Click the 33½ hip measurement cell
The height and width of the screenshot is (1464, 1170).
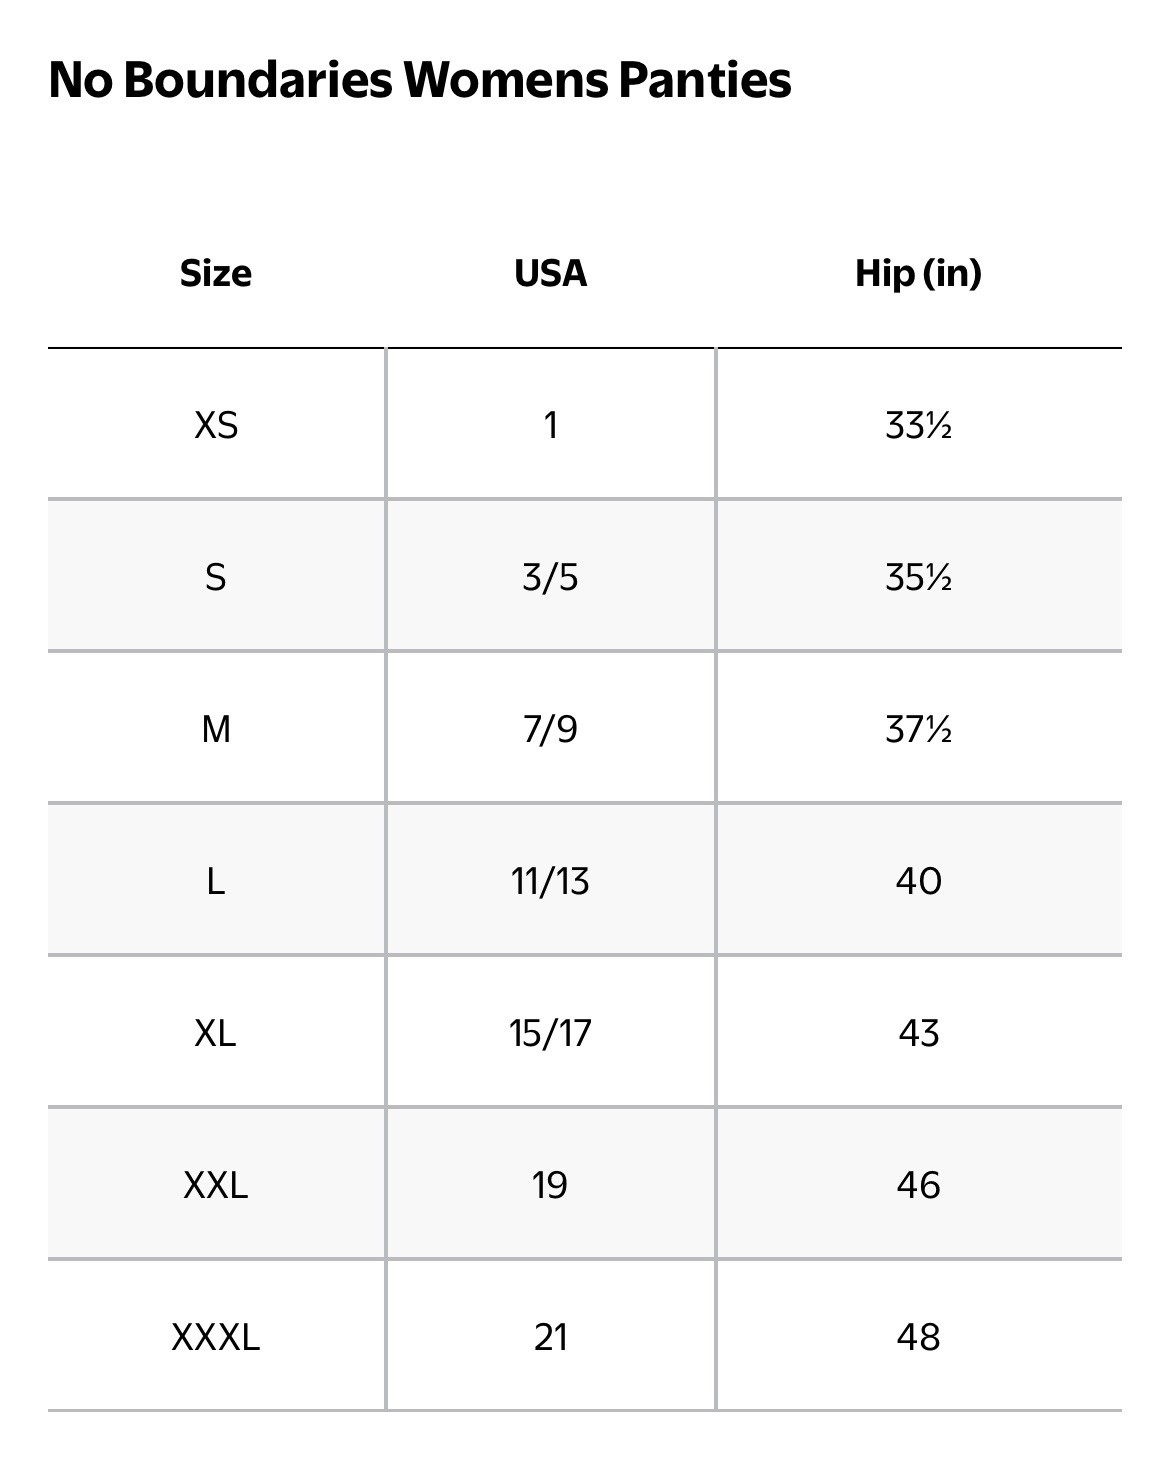coord(918,425)
